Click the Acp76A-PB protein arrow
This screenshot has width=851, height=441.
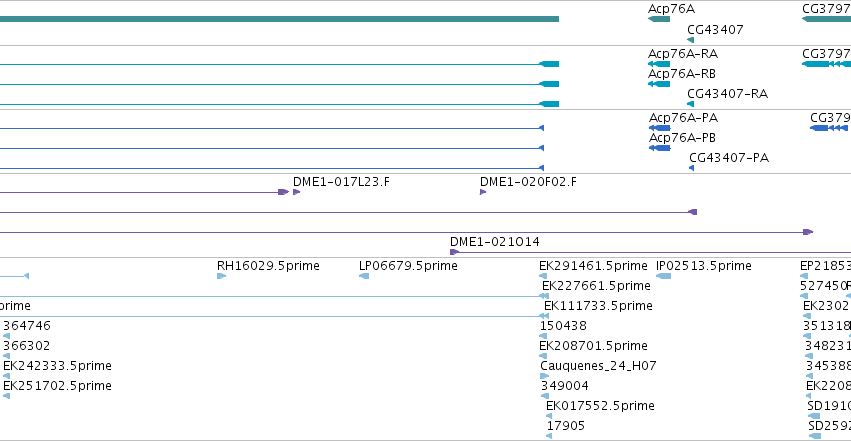click(x=660, y=148)
